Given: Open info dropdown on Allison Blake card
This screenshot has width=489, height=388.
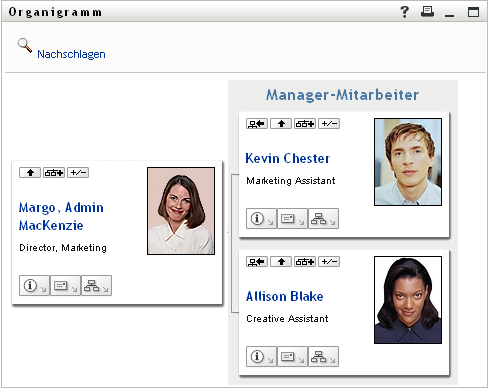Looking at the screenshot, I should 261,357.
